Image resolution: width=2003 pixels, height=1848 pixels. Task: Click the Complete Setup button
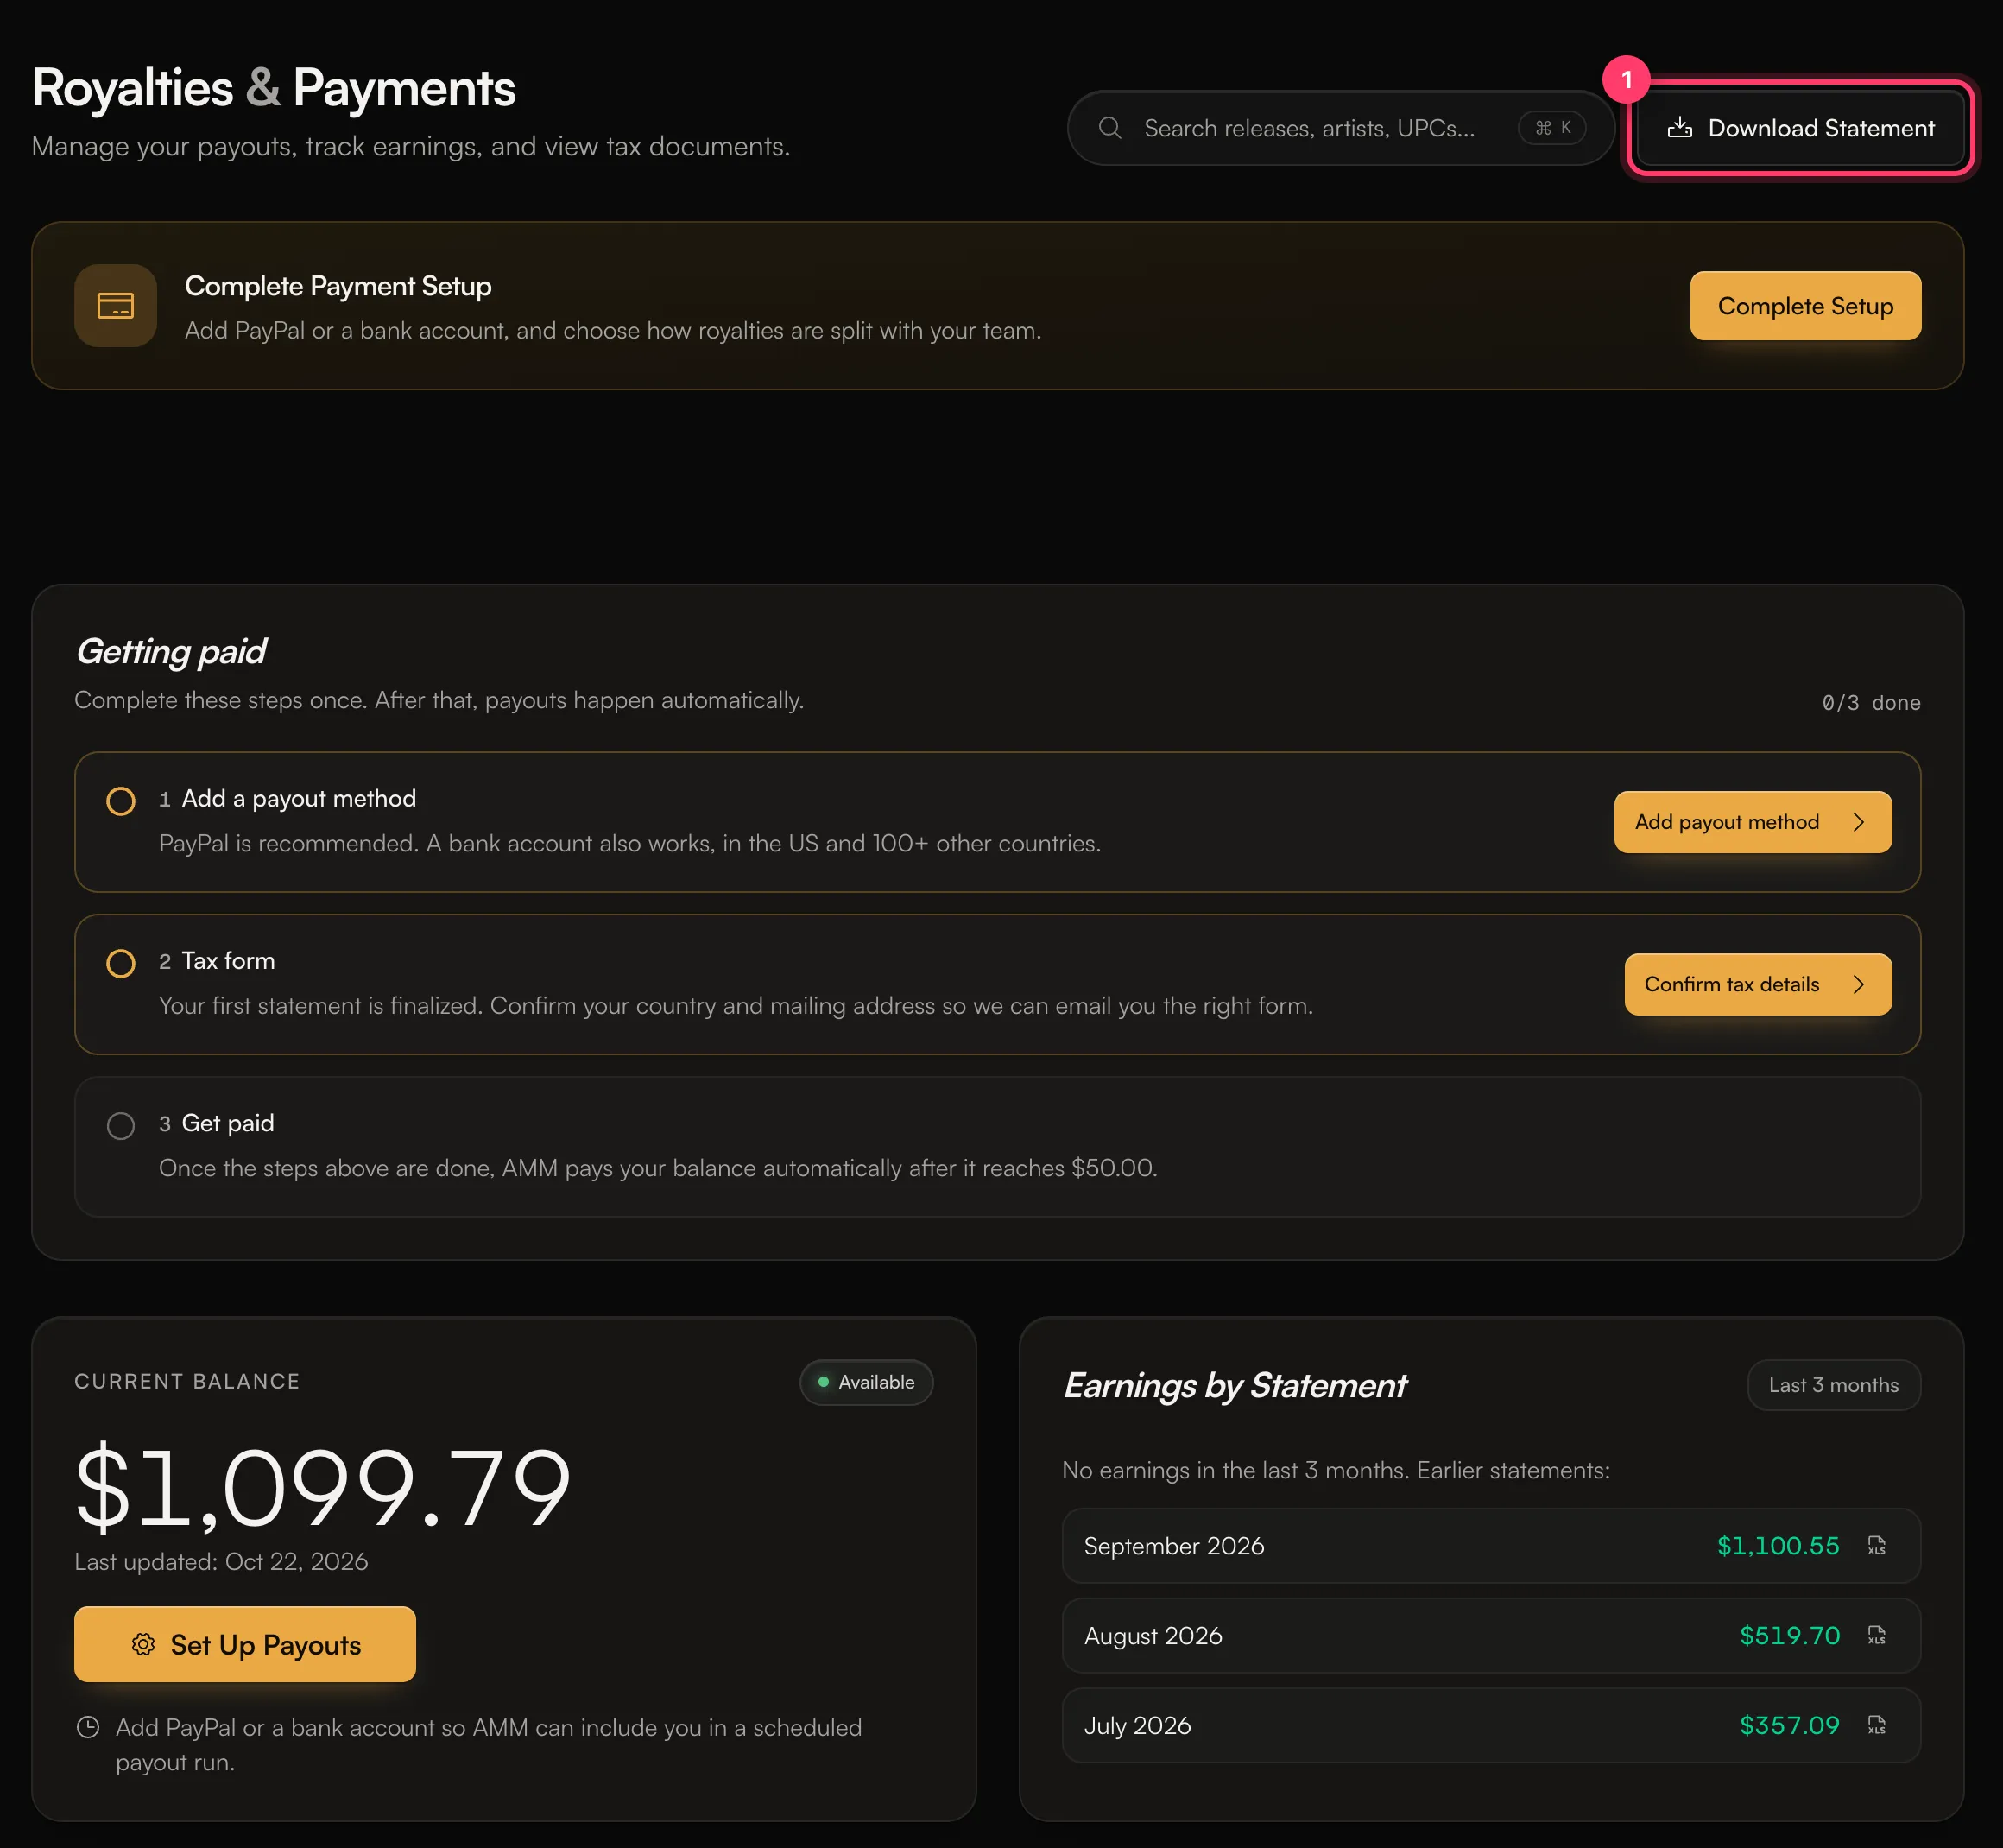click(1805, 306)
